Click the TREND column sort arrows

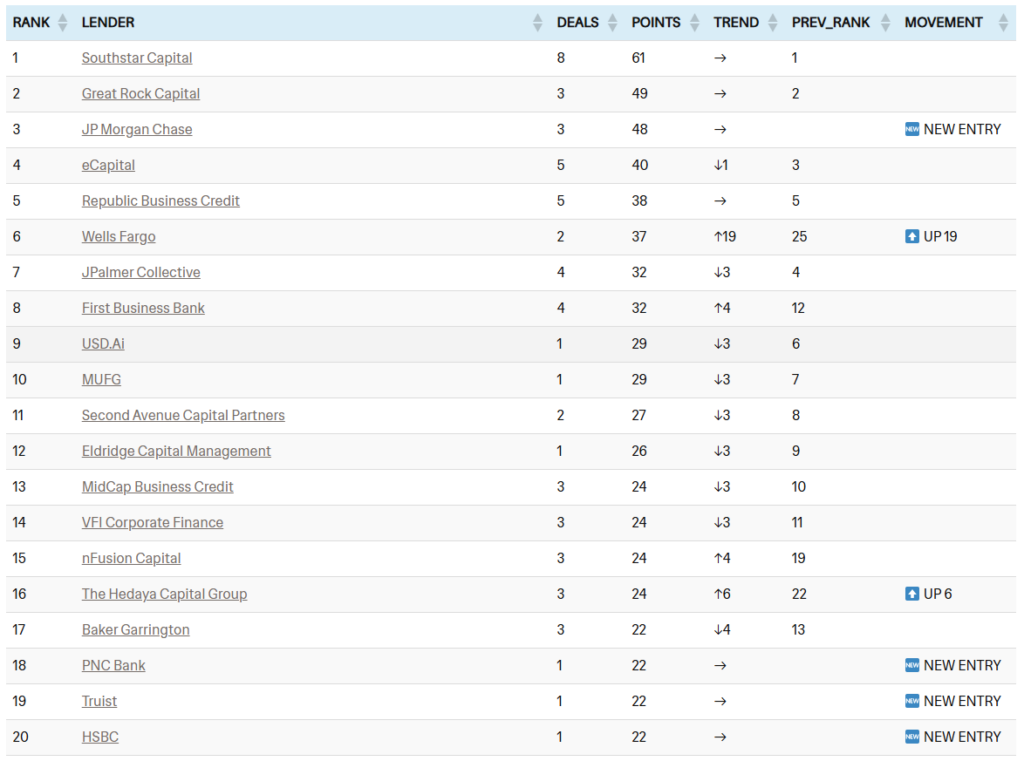click(772, 23)
